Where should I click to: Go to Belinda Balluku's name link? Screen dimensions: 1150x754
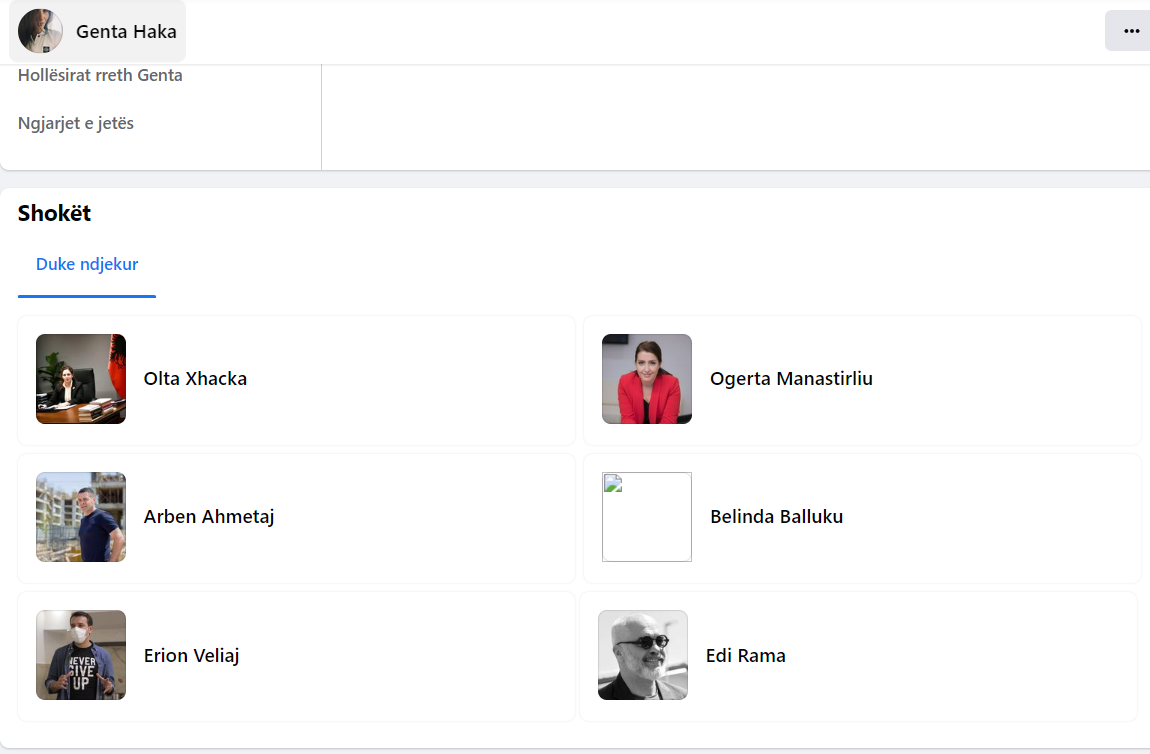[x=776, y=517]
